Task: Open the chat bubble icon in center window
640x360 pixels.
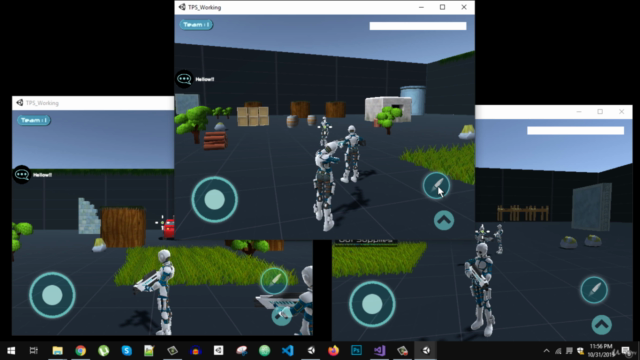Action: 184,79
